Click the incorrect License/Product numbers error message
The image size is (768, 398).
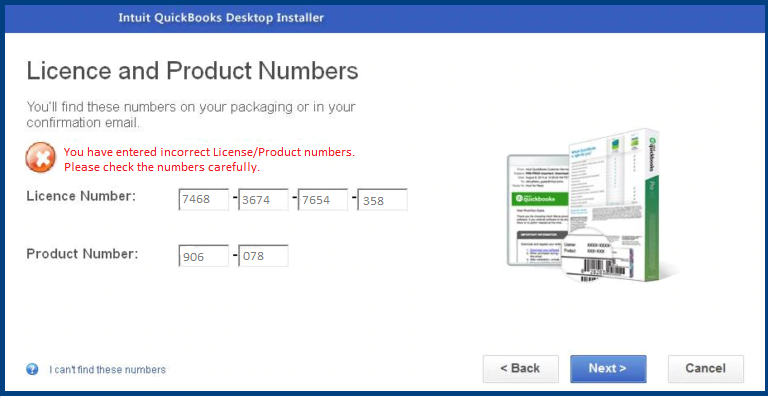click(x=209, y=160)
